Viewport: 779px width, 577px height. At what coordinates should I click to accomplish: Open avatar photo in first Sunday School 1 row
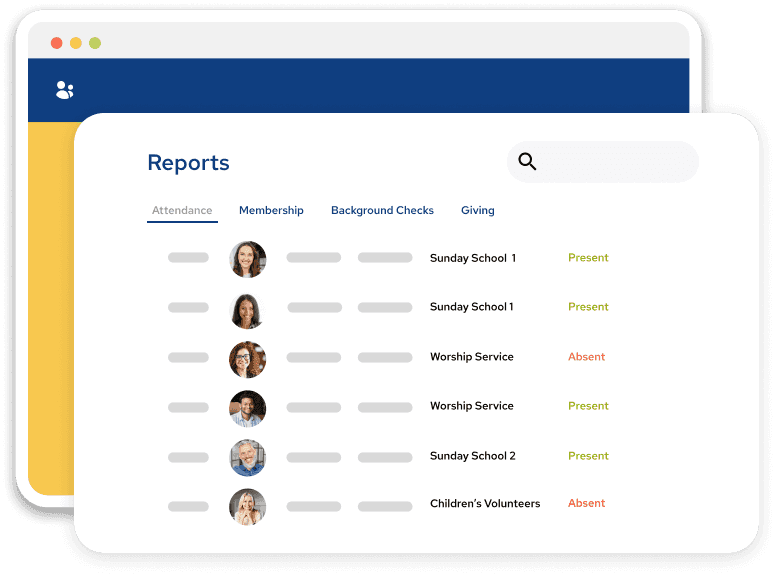coord(247,259)
